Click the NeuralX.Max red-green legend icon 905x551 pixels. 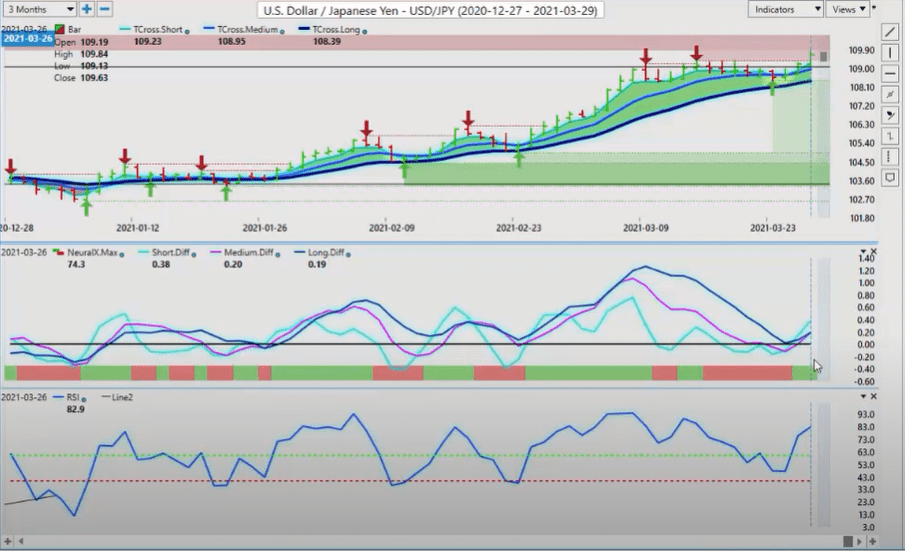point(58,252)
